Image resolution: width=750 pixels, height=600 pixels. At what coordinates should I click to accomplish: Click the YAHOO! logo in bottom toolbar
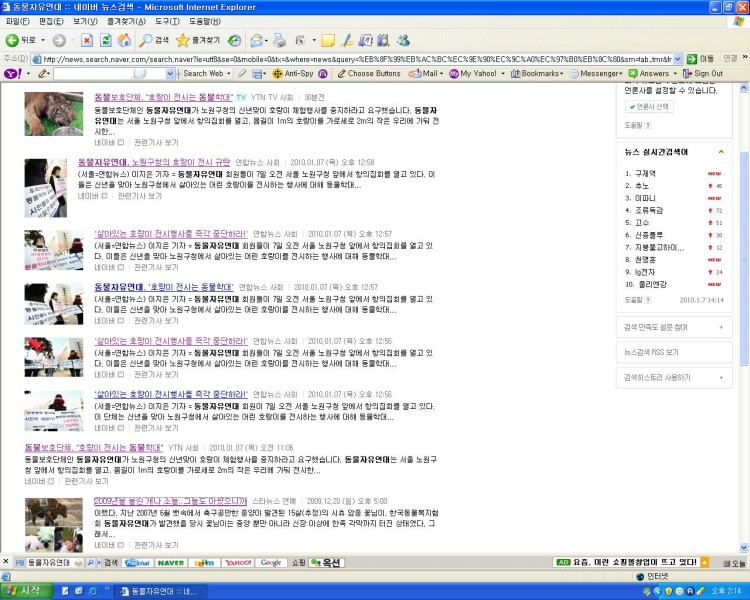[x=238, y=563]
